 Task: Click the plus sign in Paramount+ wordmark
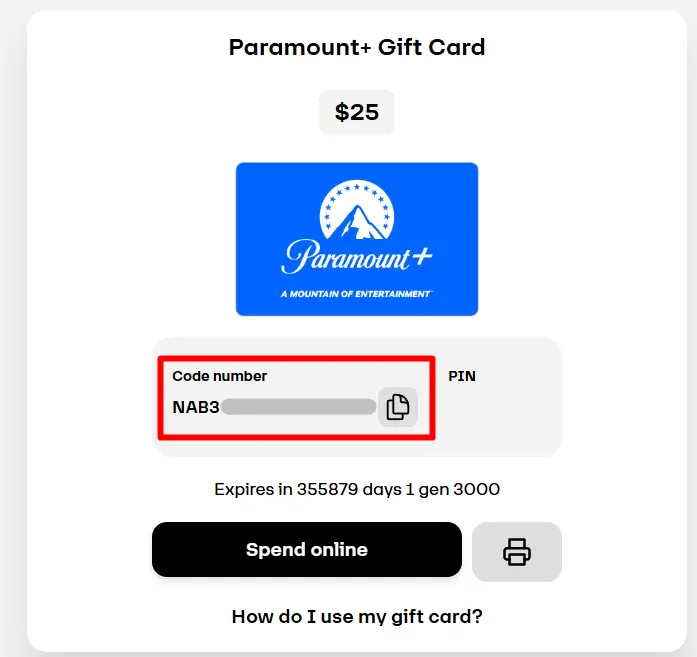tap(421, 257)
